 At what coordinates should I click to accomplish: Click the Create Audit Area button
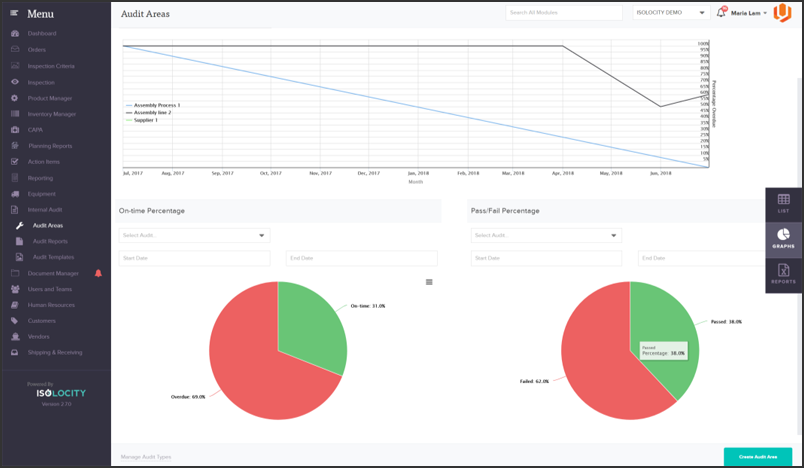(758, 457)
